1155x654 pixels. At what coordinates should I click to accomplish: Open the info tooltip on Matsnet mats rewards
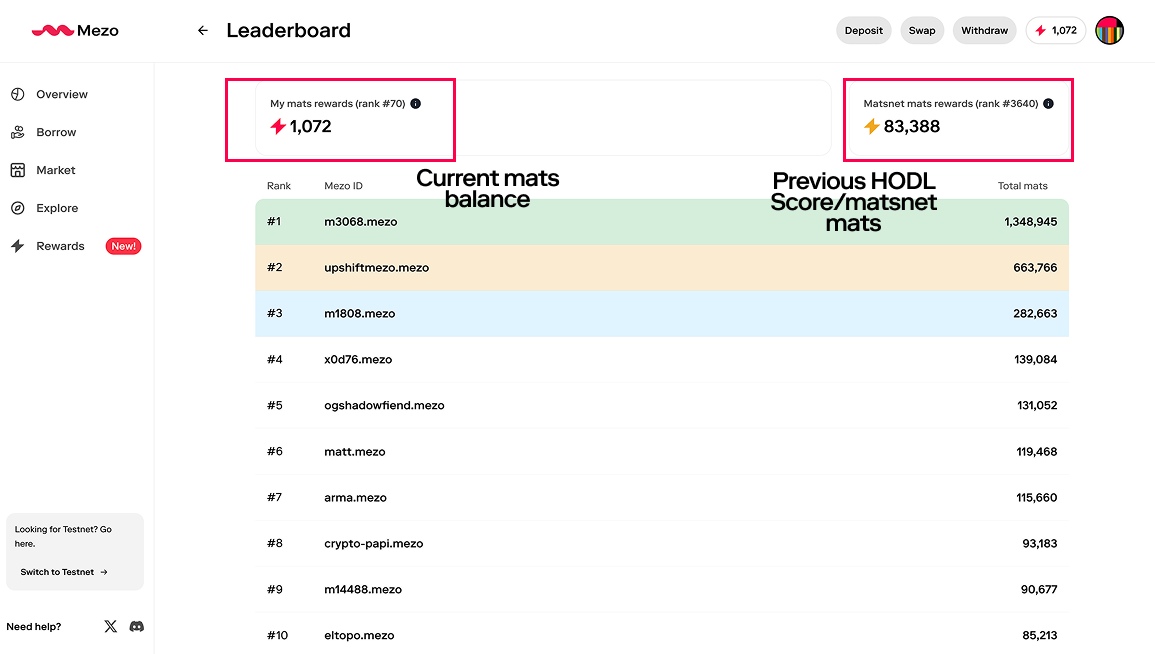click(x=1048, y=103)
